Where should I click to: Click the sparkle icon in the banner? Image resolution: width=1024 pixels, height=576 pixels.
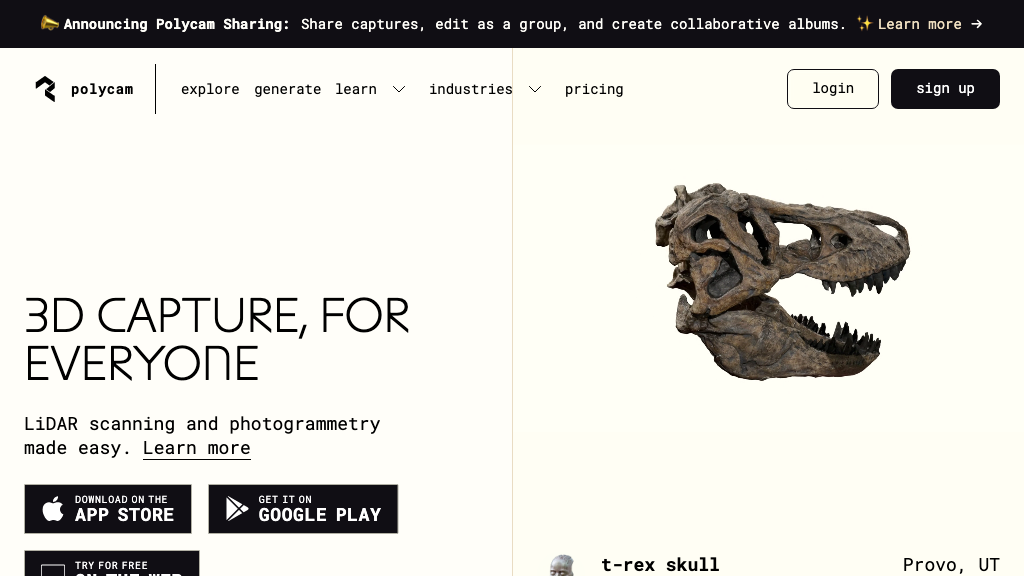864,24
